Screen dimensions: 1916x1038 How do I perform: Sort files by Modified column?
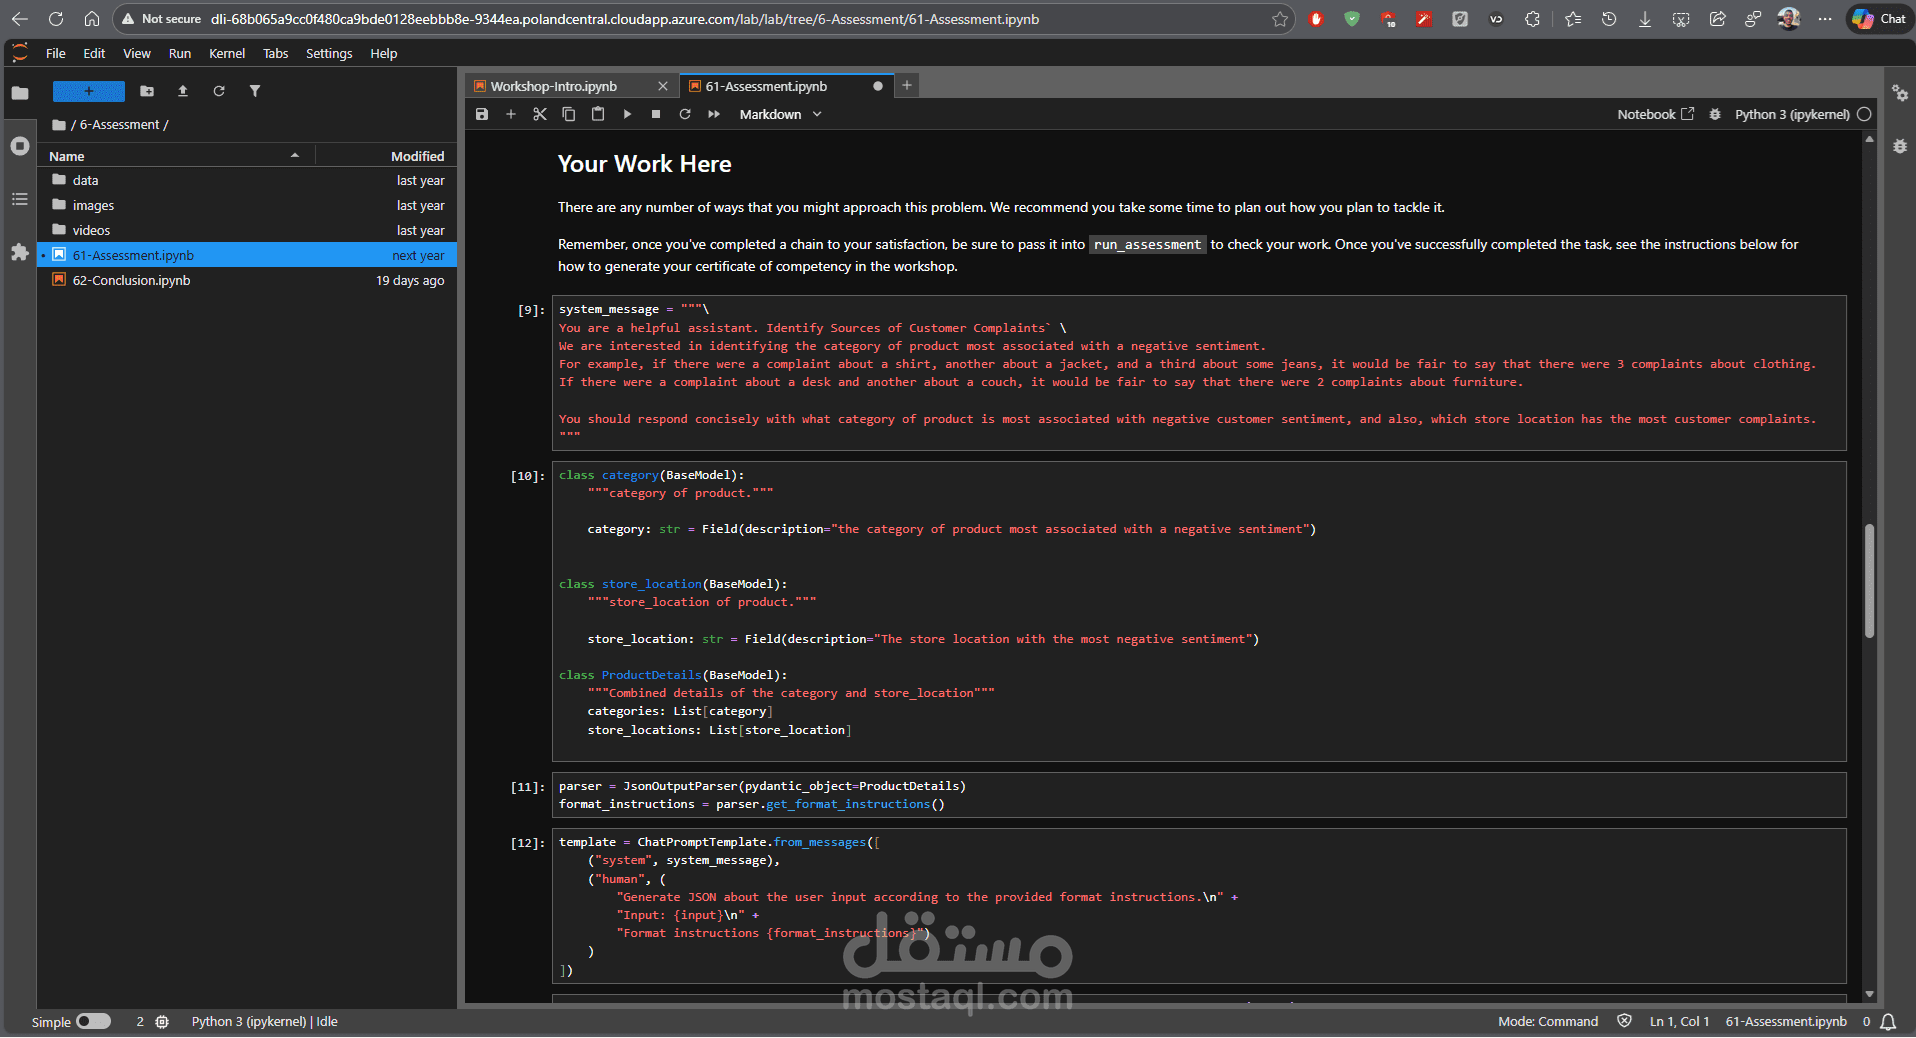386,156
